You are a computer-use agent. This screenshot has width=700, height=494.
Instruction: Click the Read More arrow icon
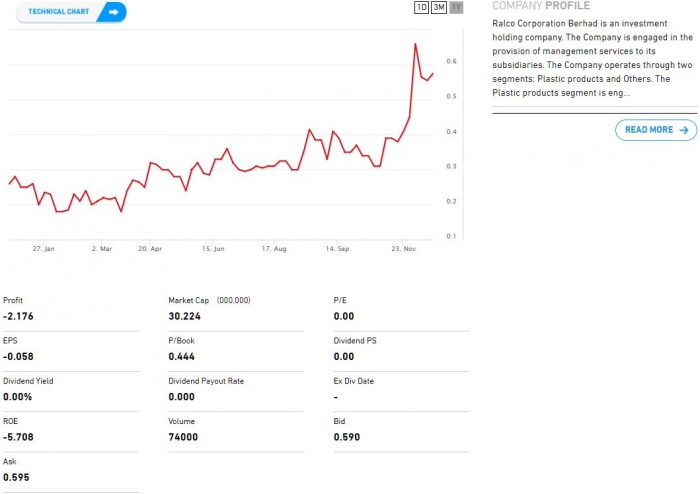pyautogui.click(x=684, y=130)
